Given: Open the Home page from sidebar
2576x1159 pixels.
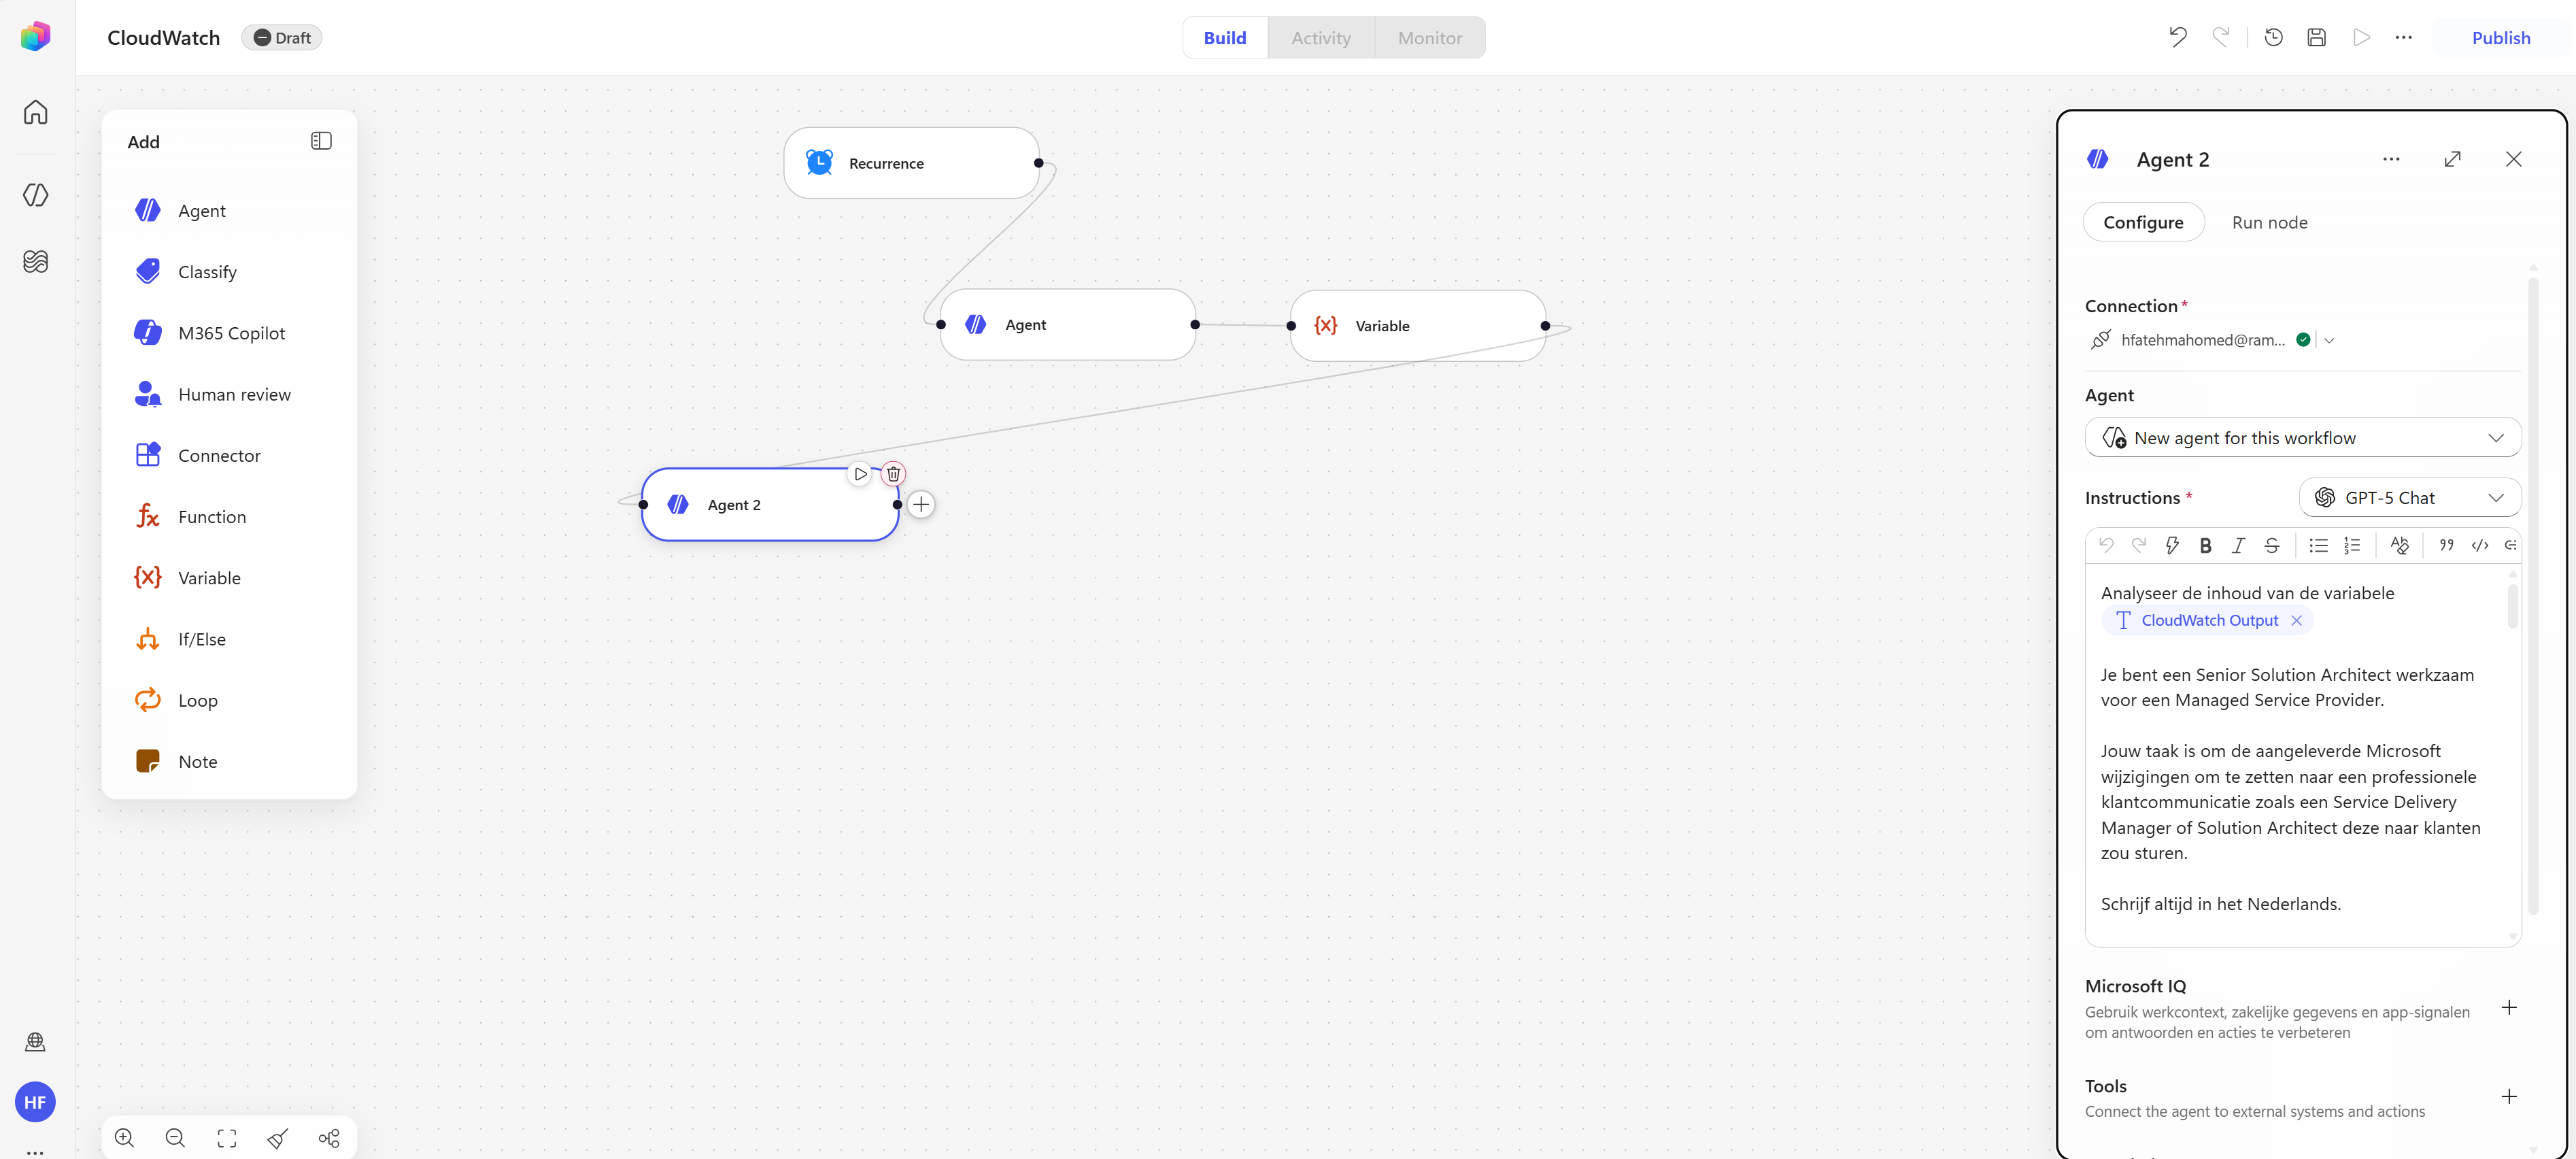Looking at the screenshot, I should 36,112.
